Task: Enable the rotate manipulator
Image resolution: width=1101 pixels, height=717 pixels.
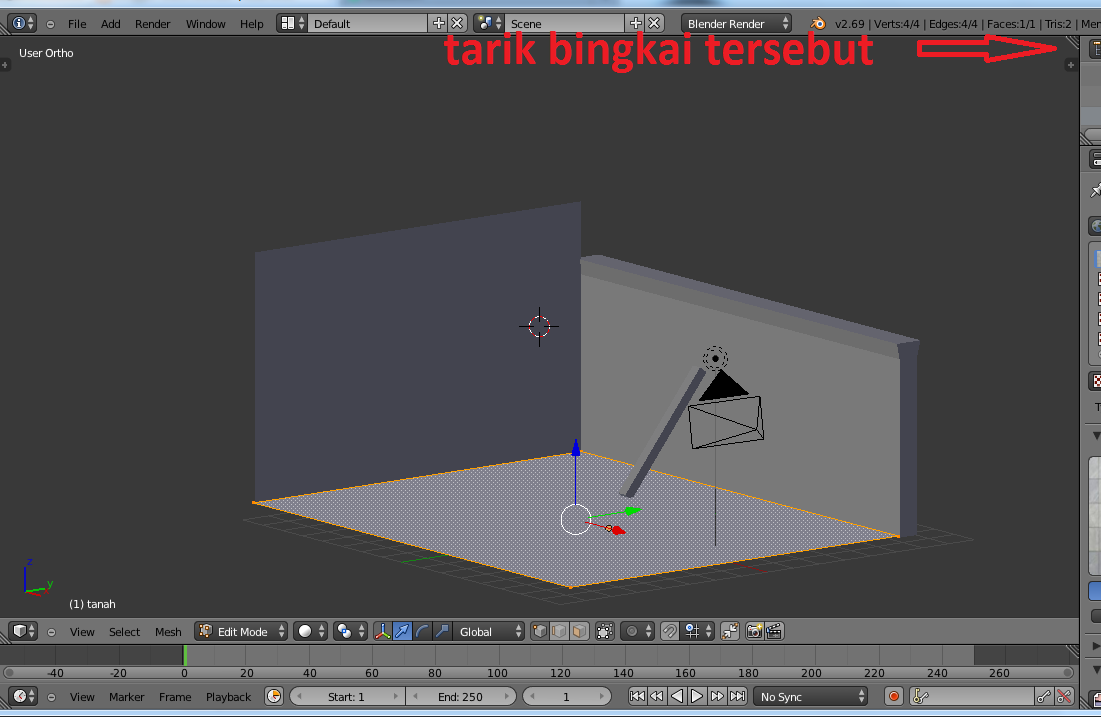Action: [422, 631]
